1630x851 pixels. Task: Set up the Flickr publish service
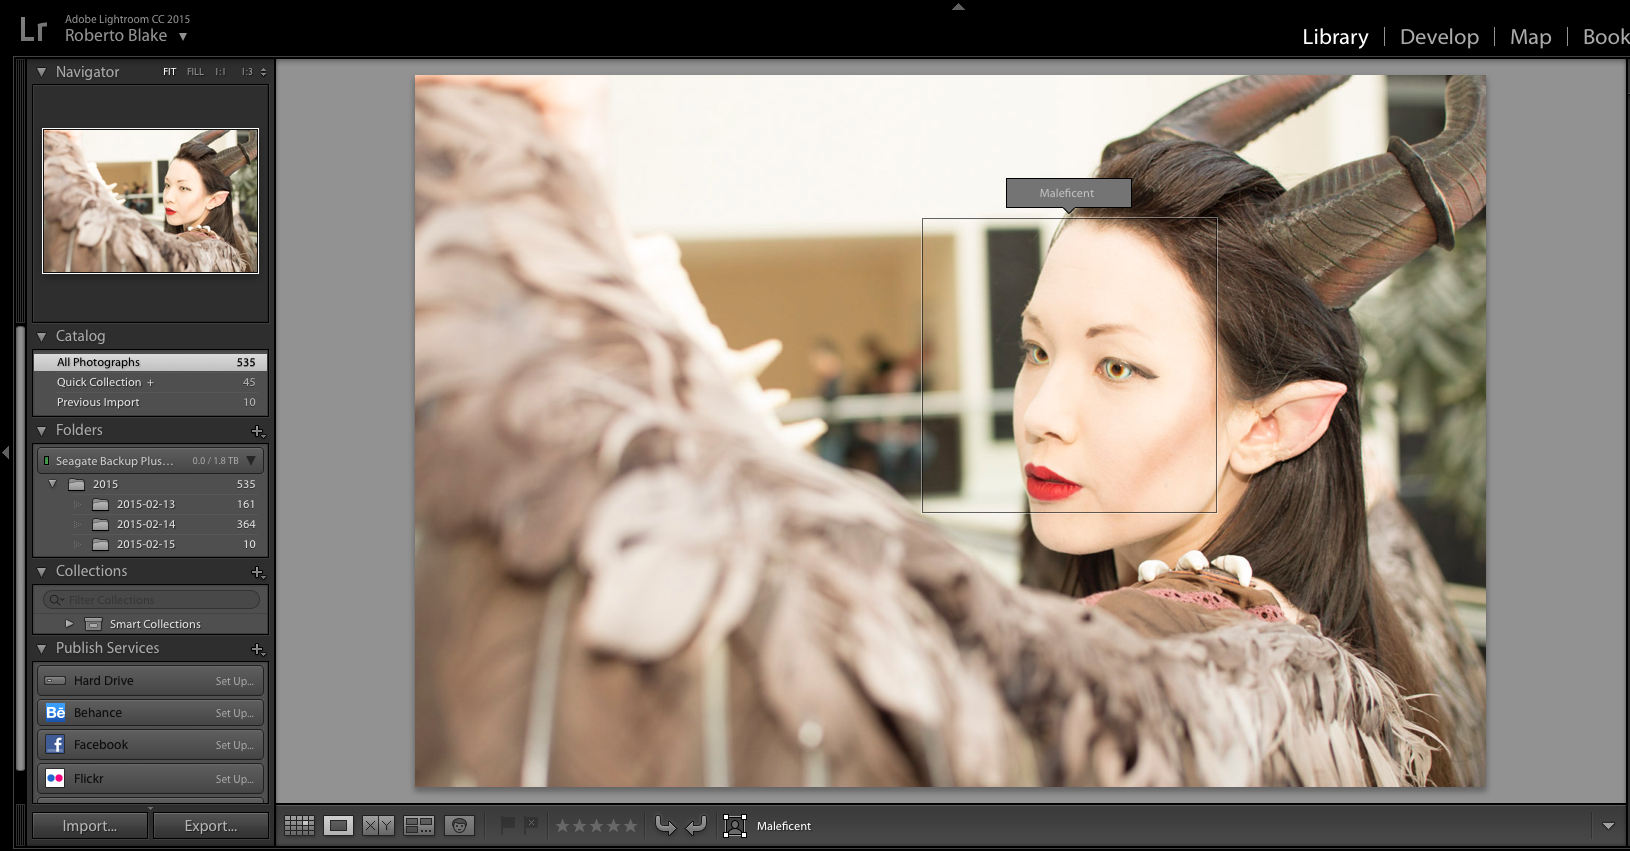(235, 779)
